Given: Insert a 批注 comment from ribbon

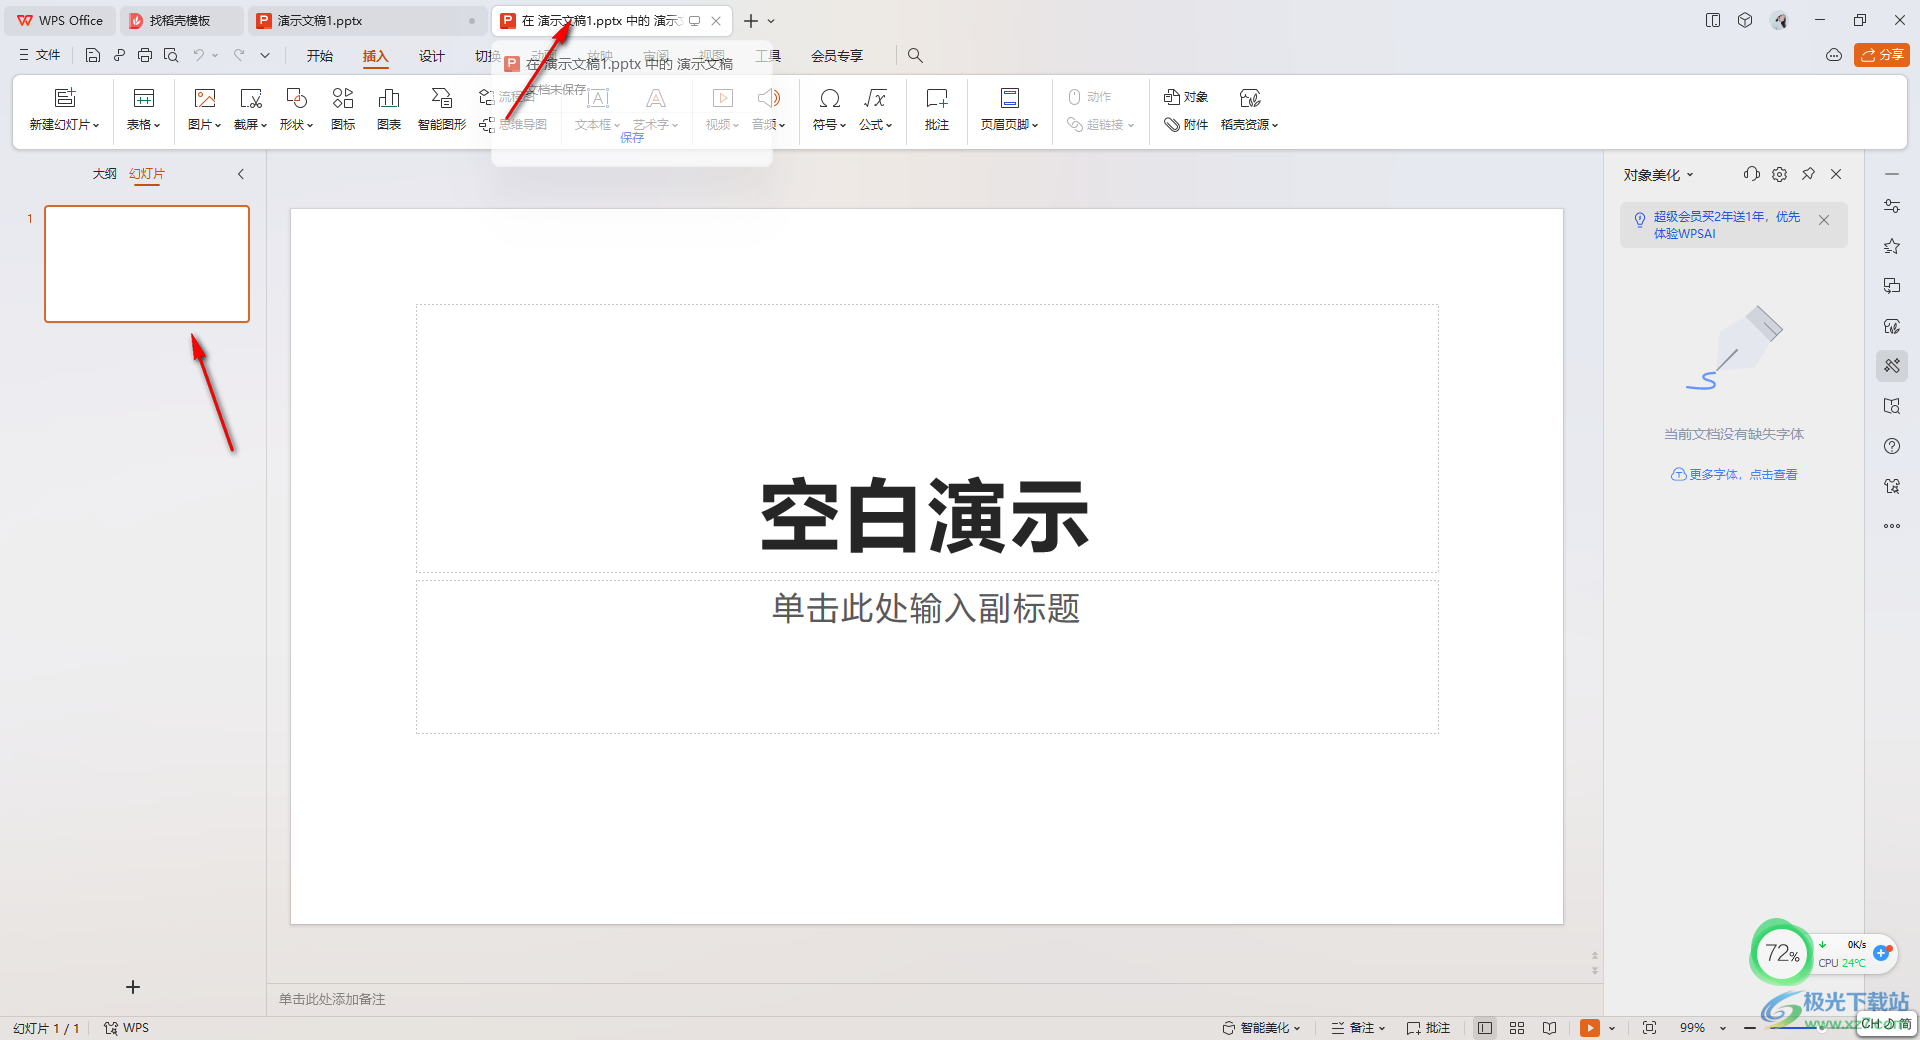Looking at the screenshot, I should tap(937, 108).
